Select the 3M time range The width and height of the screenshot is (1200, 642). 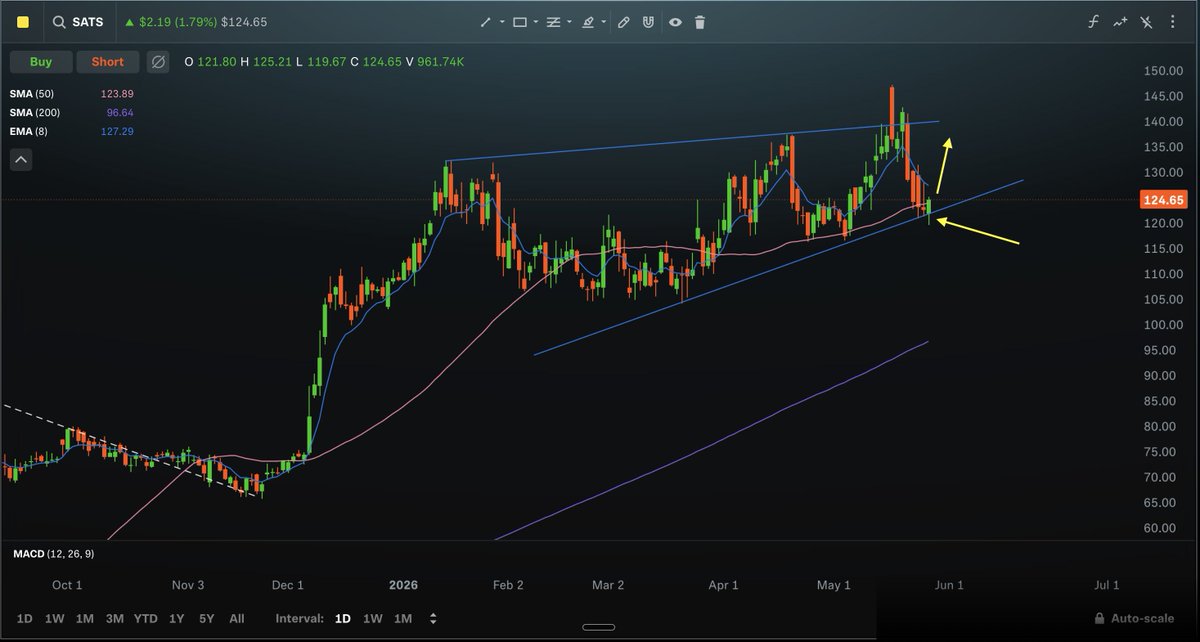pos(115,619)
